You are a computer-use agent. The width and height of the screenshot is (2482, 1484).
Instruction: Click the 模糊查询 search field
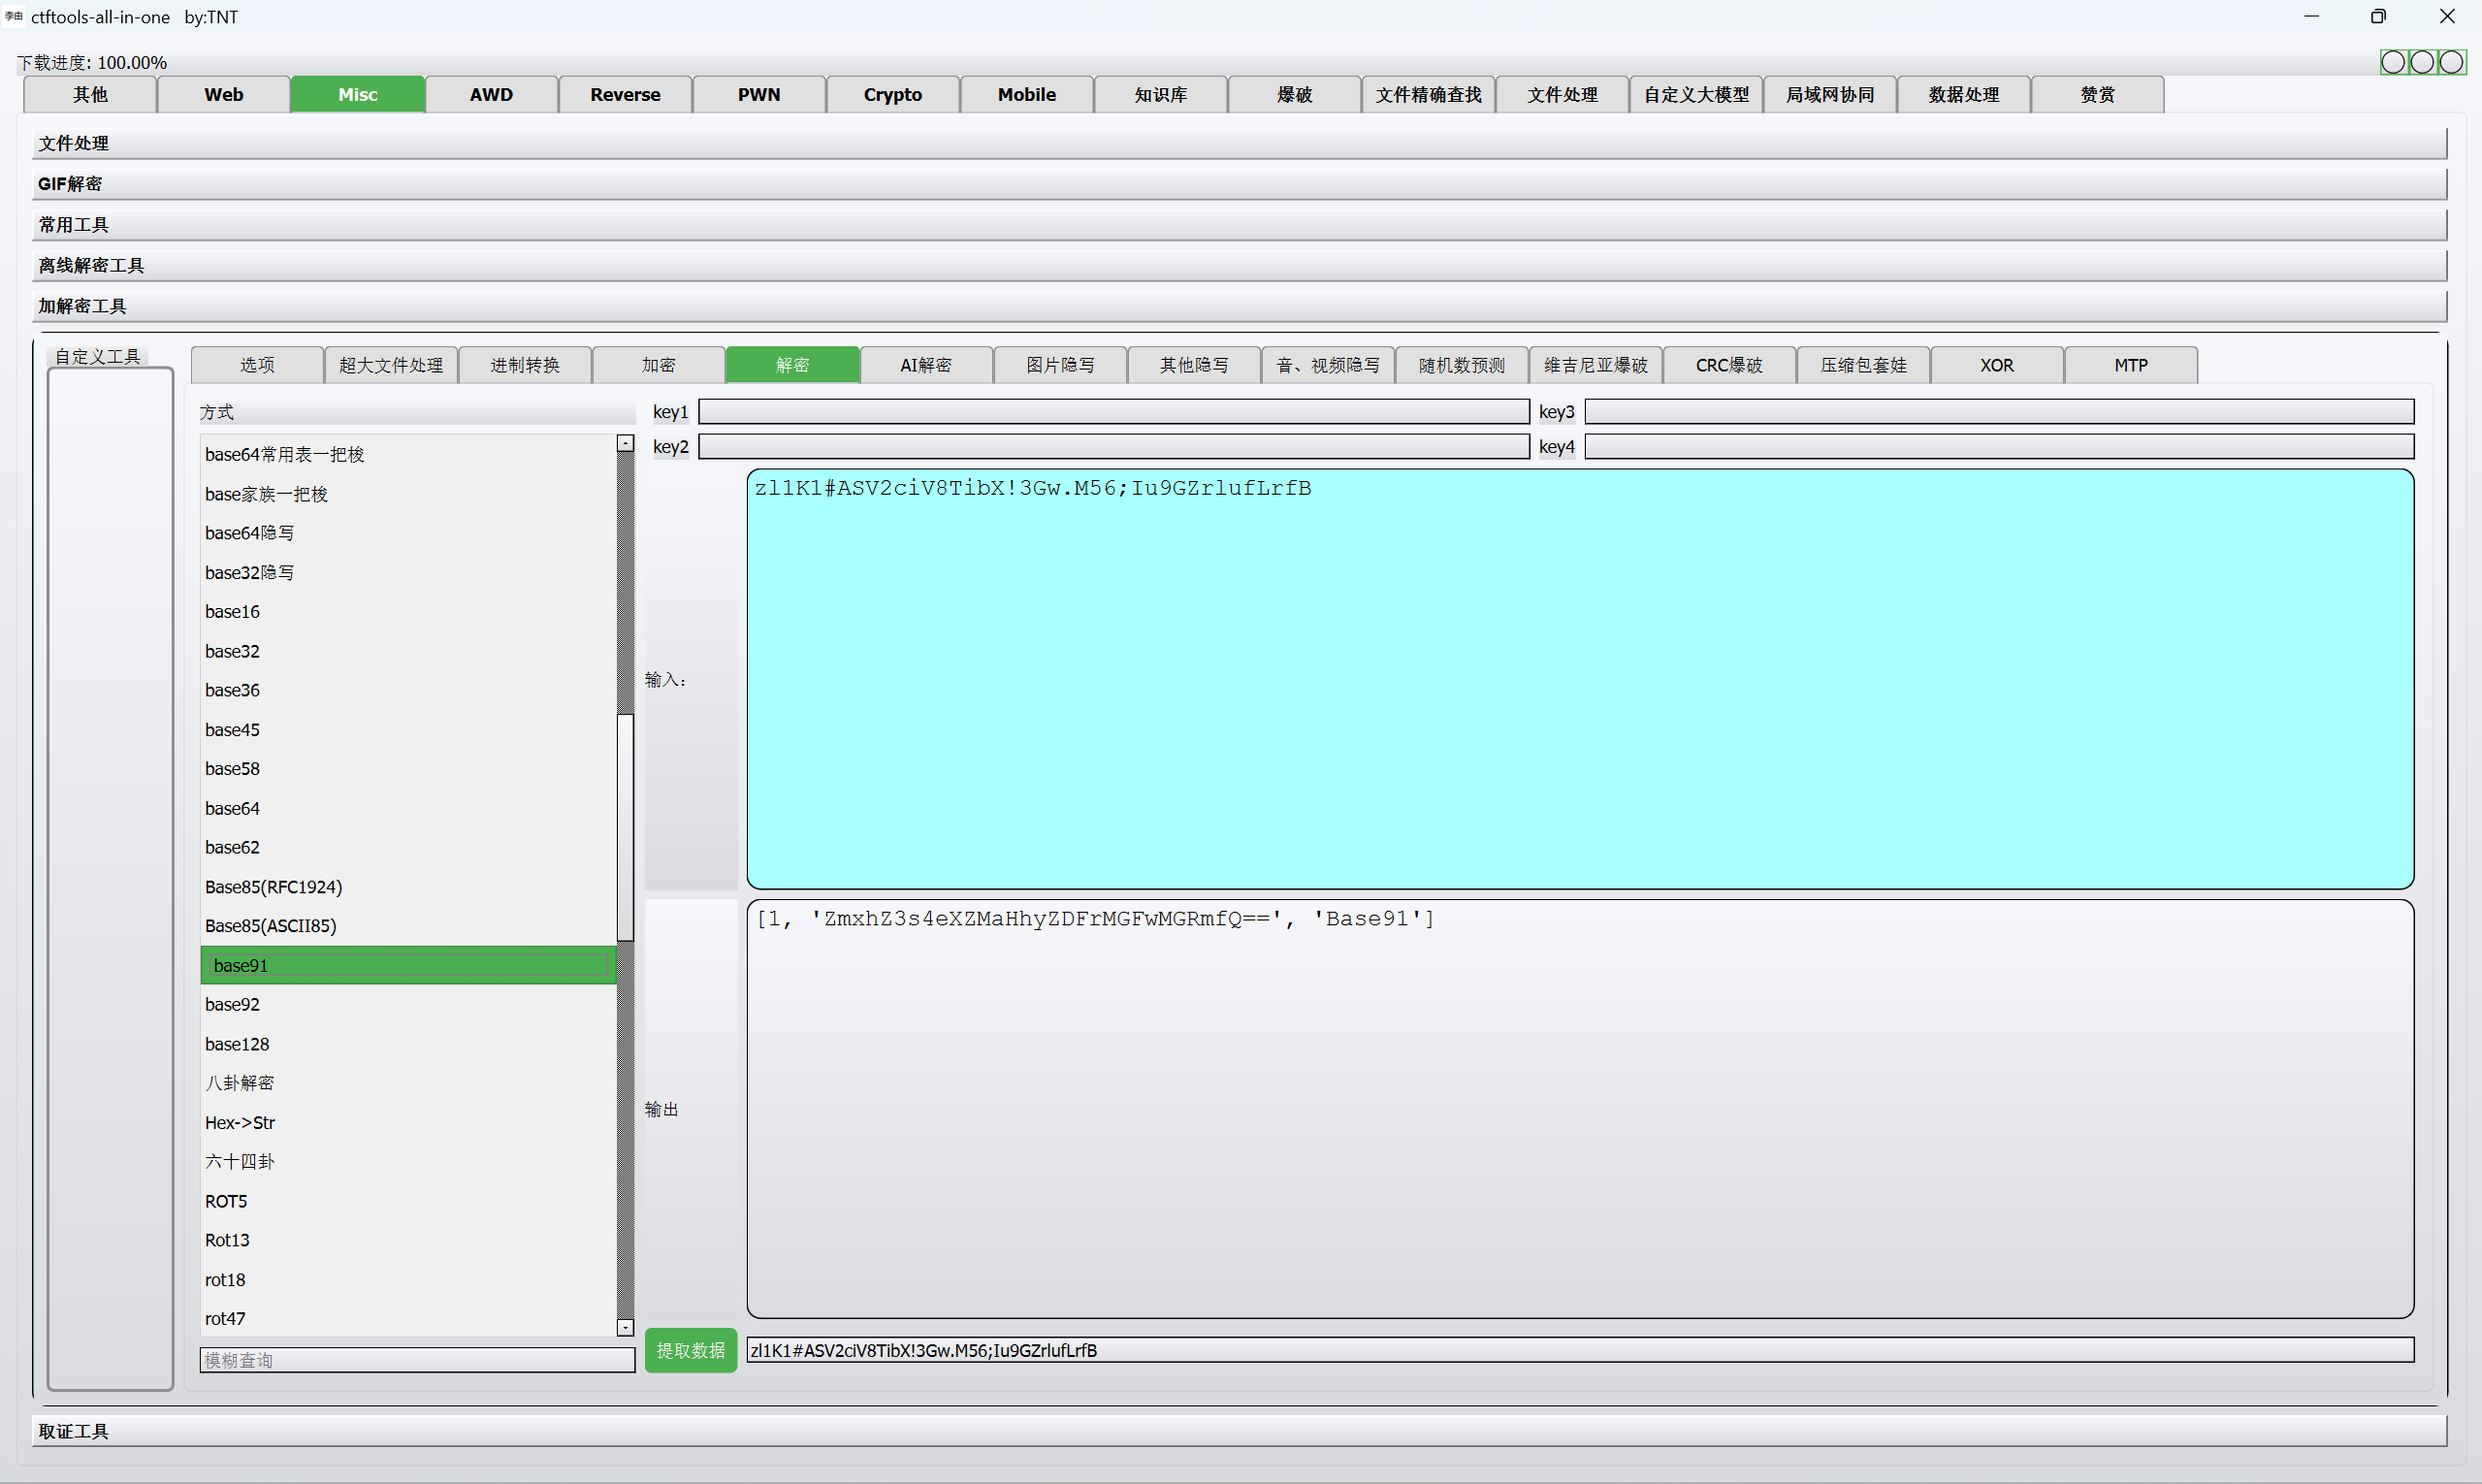[x=418, y=1360]
